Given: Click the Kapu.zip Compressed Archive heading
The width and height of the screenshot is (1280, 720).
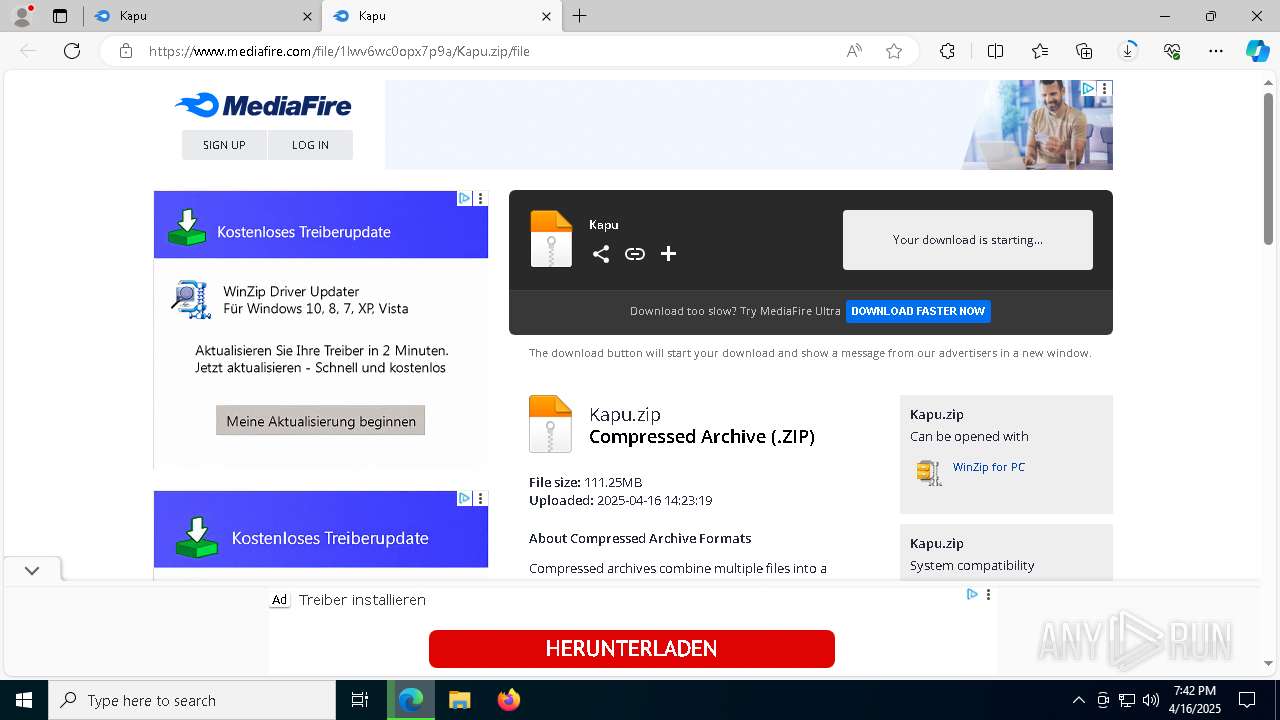Looking at the screenshot, I should [702, 425].
